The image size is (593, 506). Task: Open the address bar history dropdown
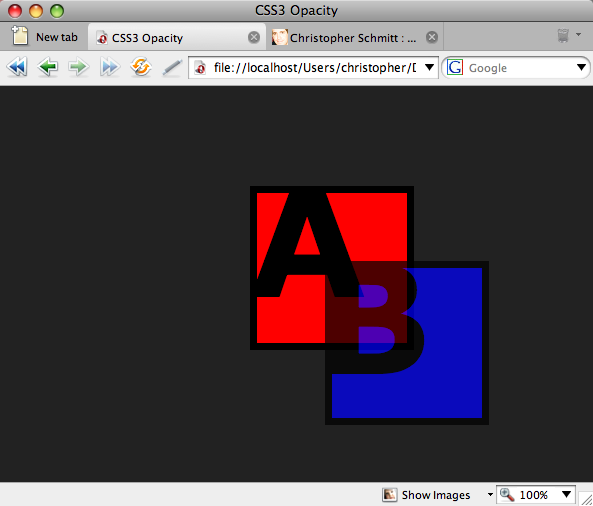click(x=429, y=67)
